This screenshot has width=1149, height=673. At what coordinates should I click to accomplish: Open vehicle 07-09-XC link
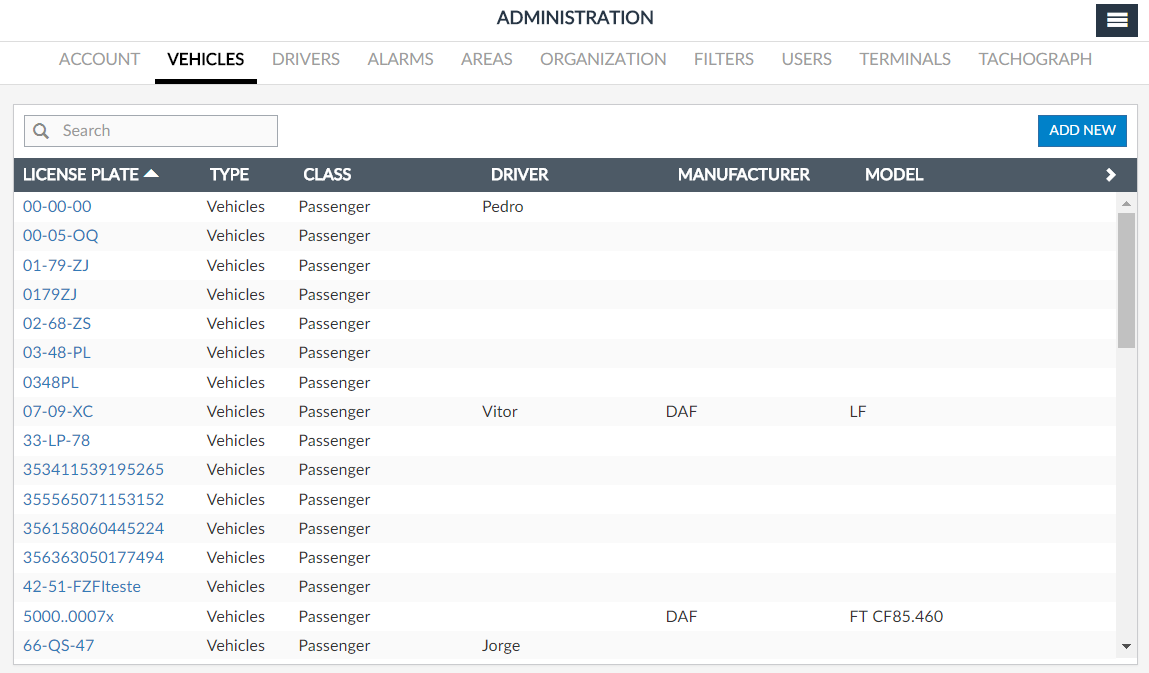click(58, 411)
